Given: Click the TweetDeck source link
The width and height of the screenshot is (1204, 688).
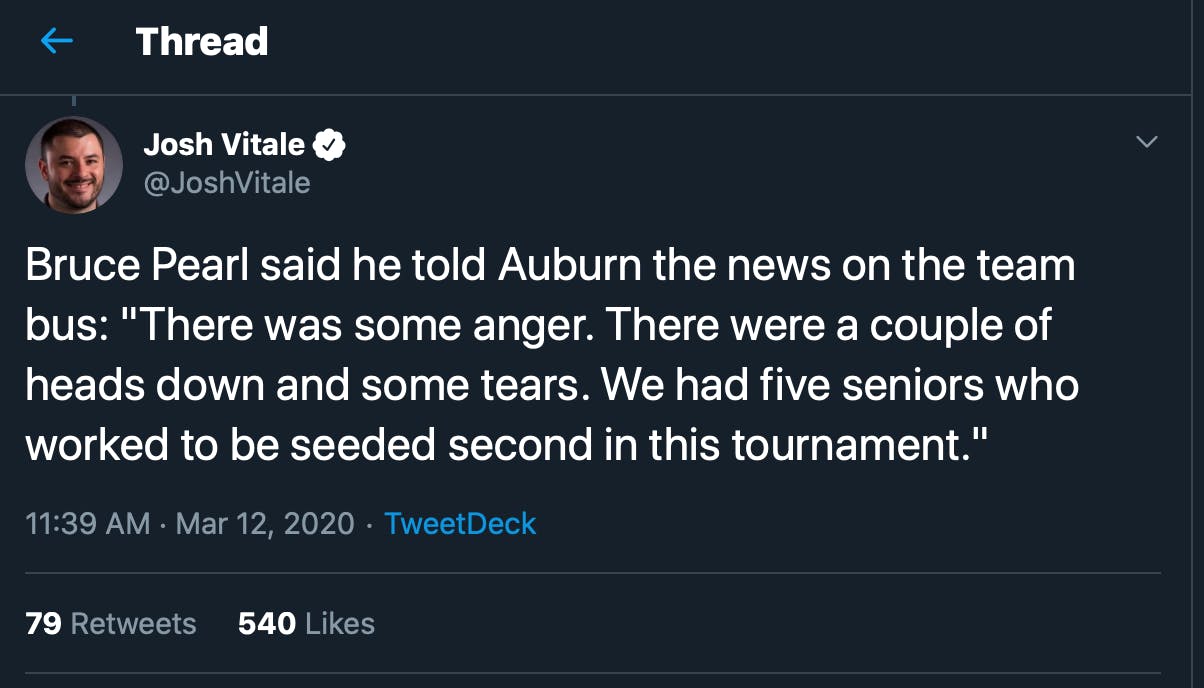Looking at the screenshot, I should point(460,523).
